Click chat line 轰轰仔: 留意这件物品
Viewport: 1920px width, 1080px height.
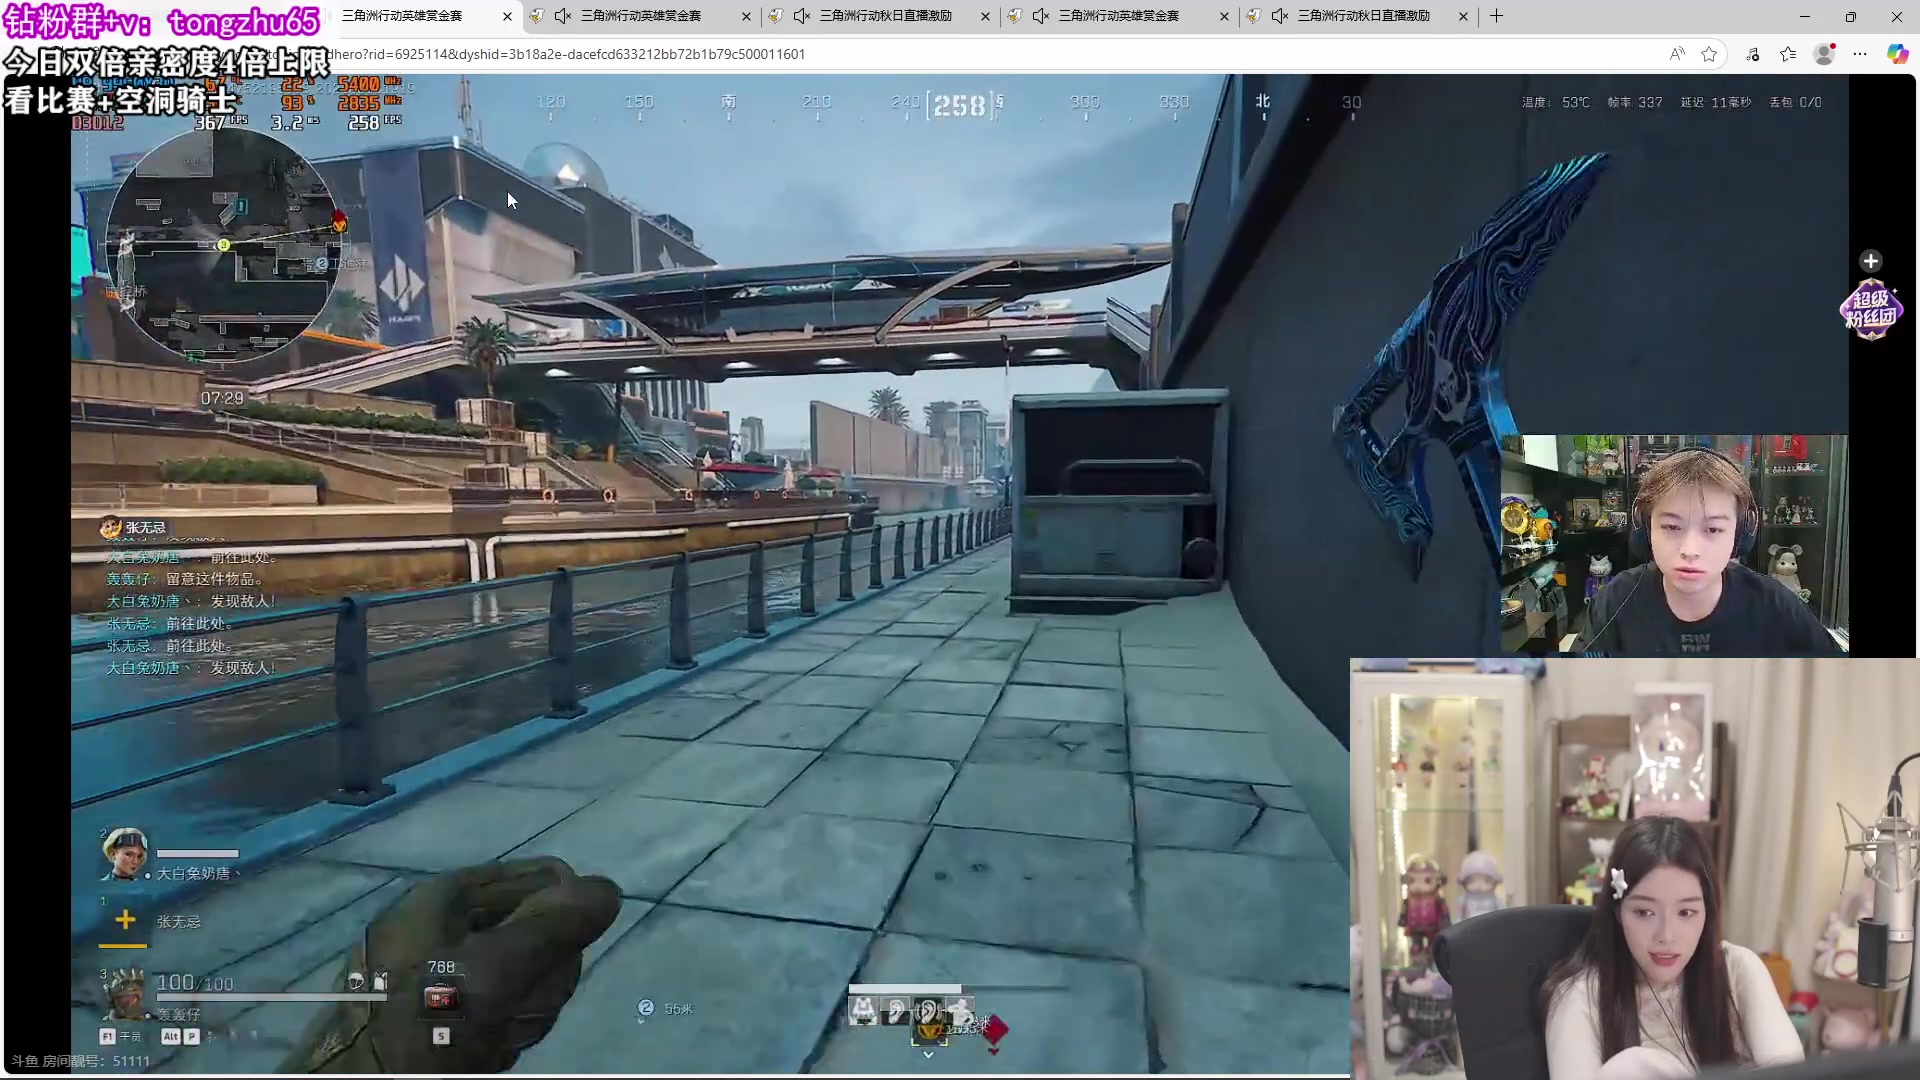pos(185,579)
